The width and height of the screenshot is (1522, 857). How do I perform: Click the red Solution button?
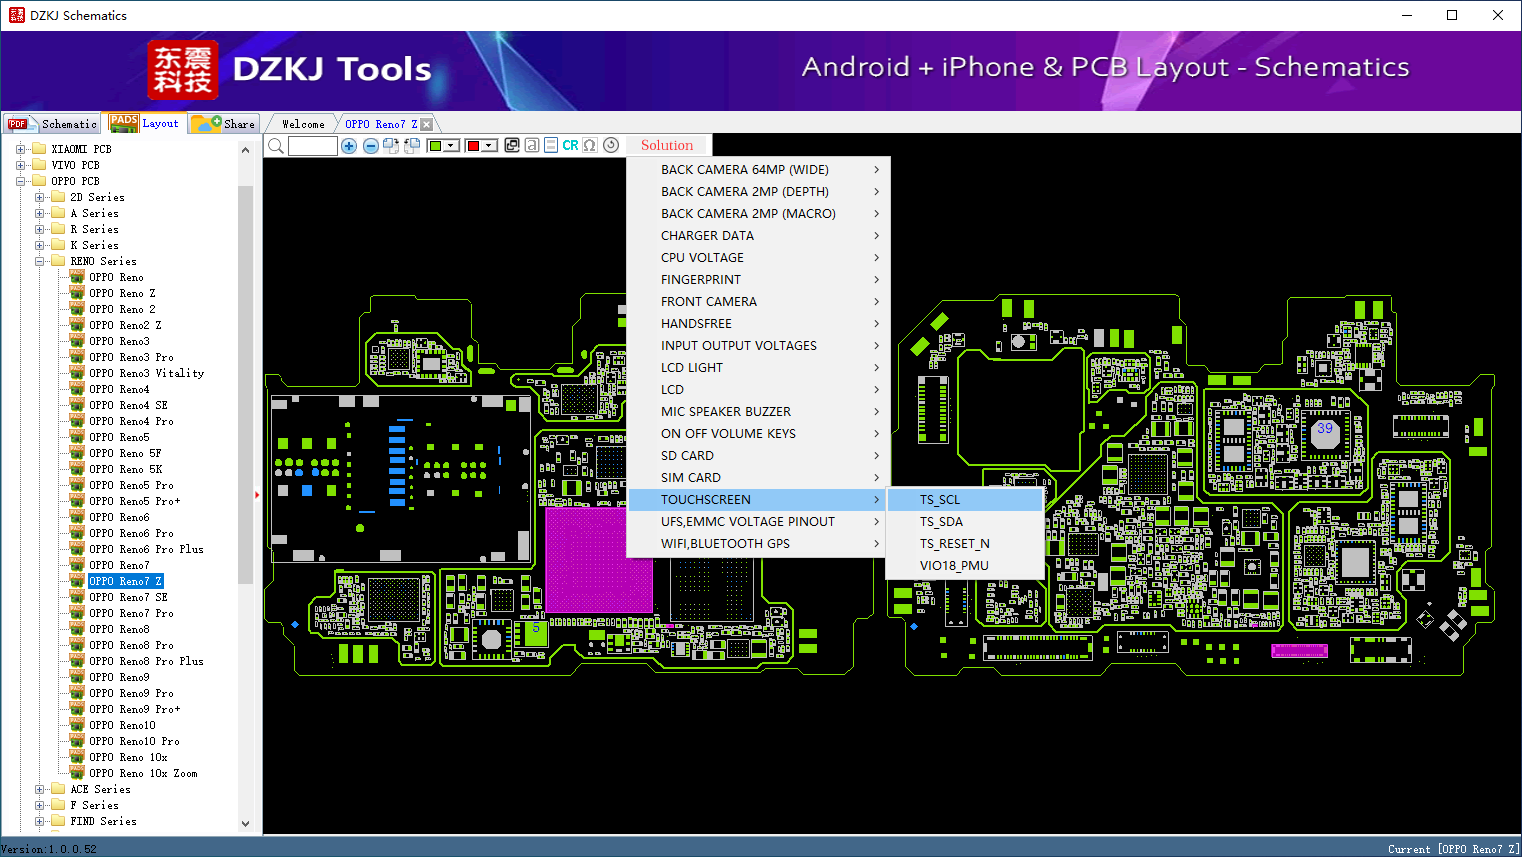click(x=667, y=146)
